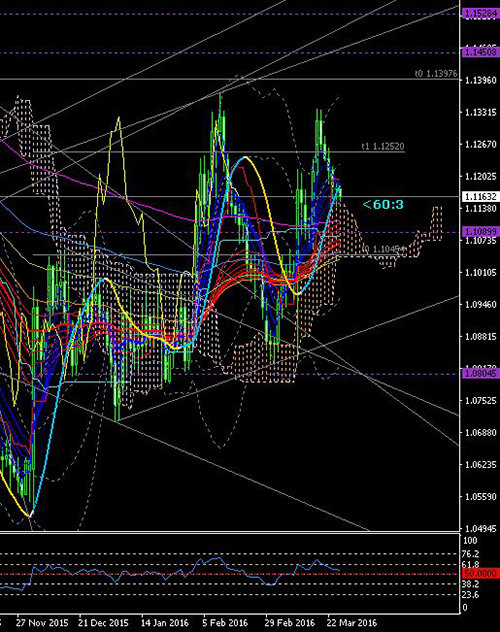Select the t1 1.12520 horizontal line label
The height and width of the screenshot is (632, 500).
(x=383, y=146)
